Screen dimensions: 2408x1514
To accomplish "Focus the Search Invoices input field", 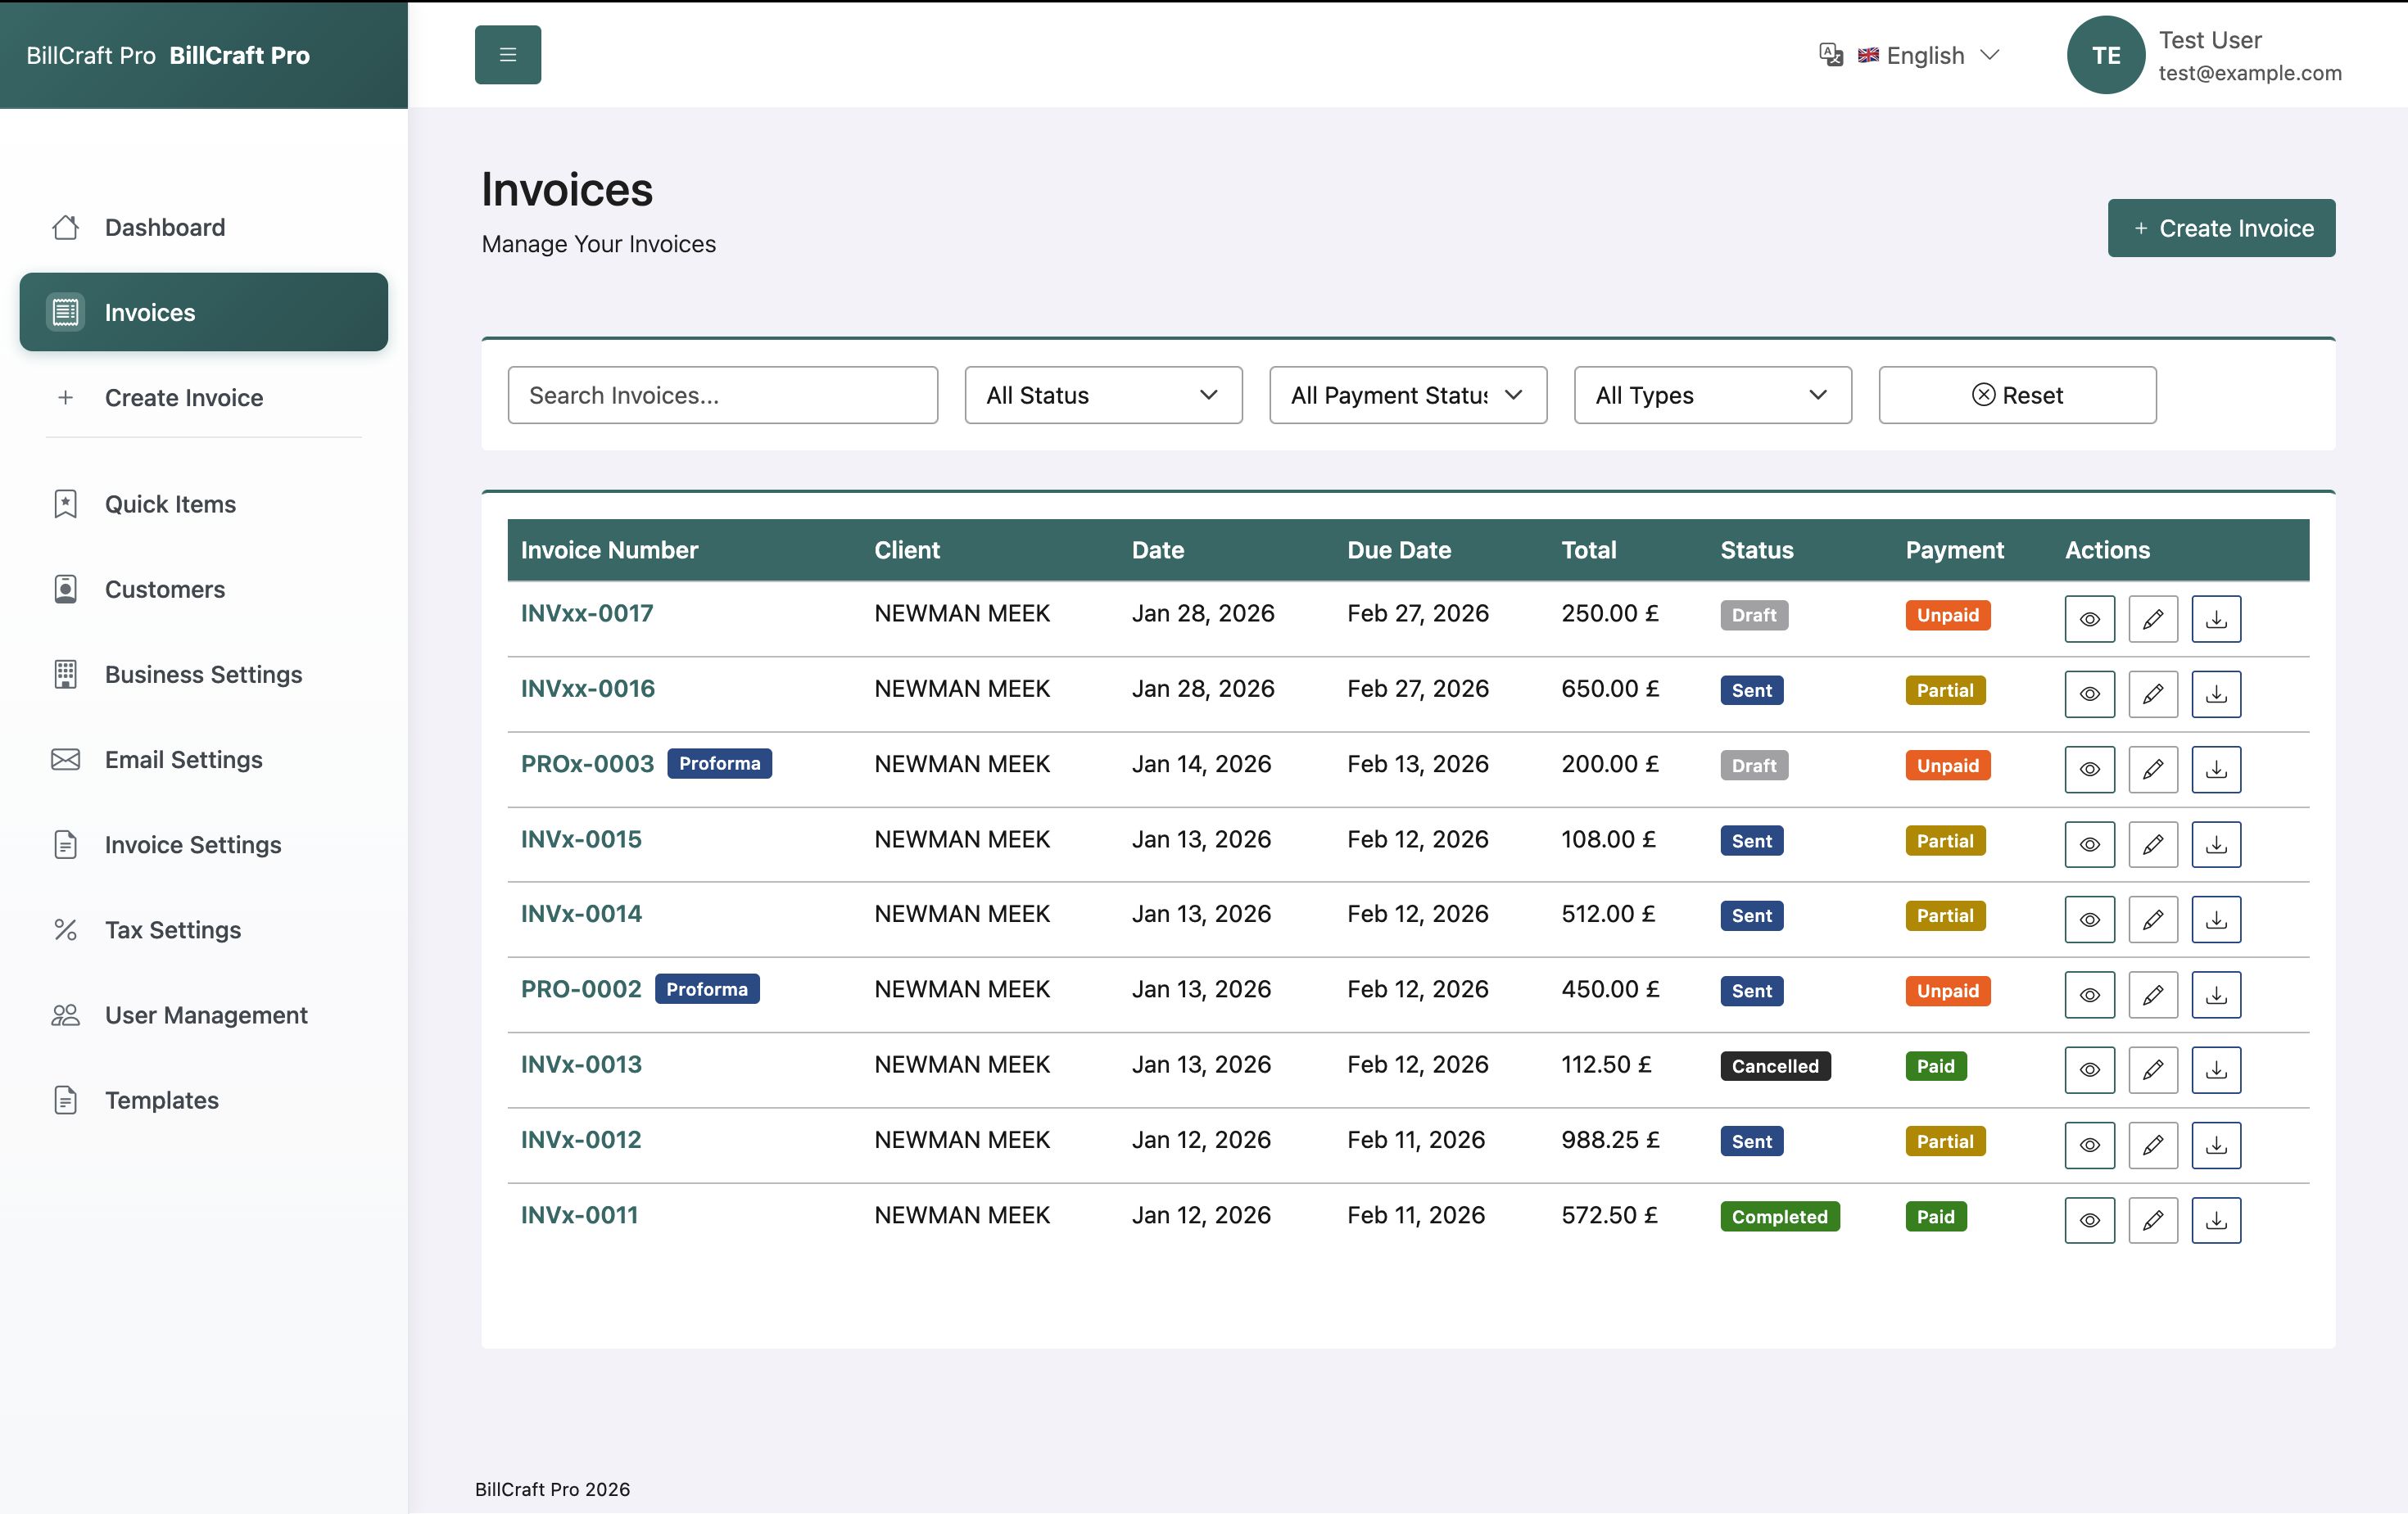I will tap(722, 395).
